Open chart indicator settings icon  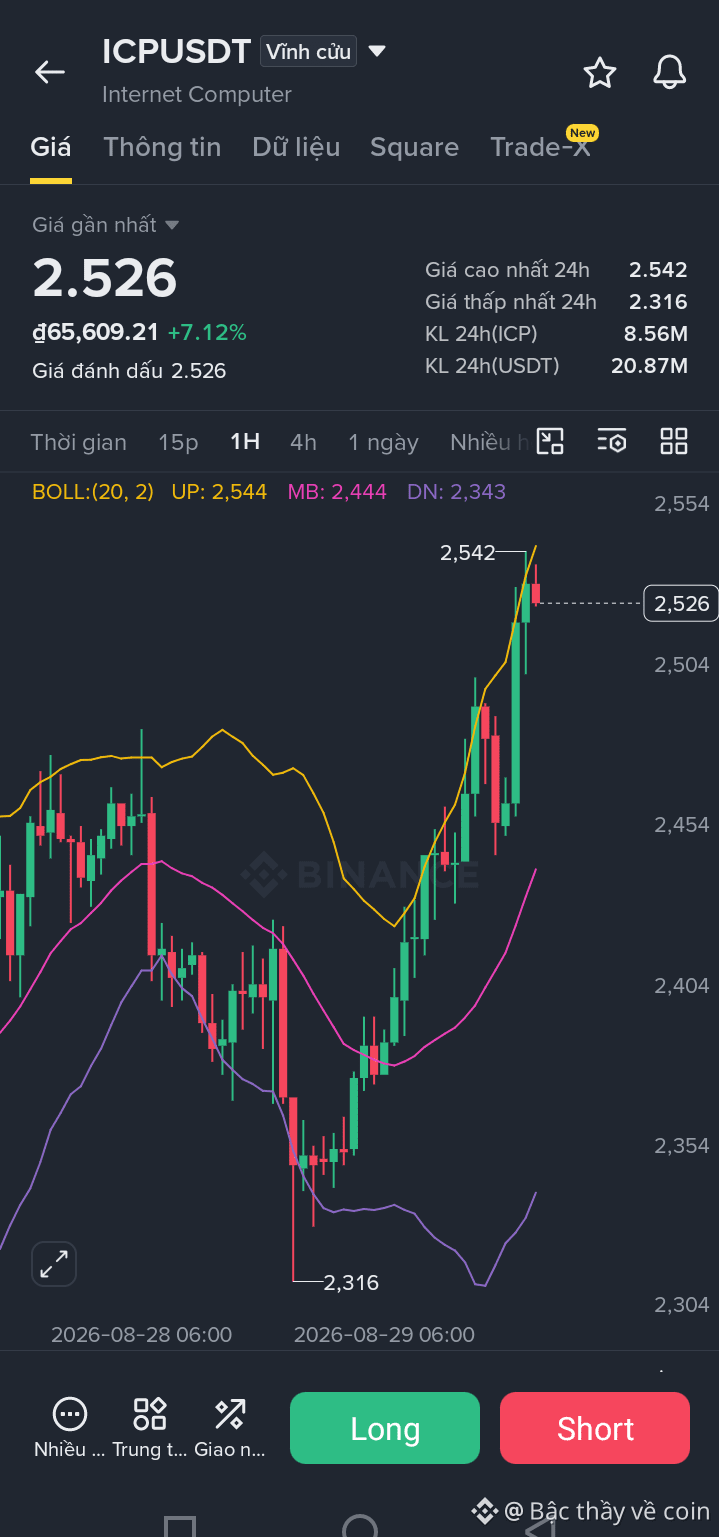click(x=611, y=441)
